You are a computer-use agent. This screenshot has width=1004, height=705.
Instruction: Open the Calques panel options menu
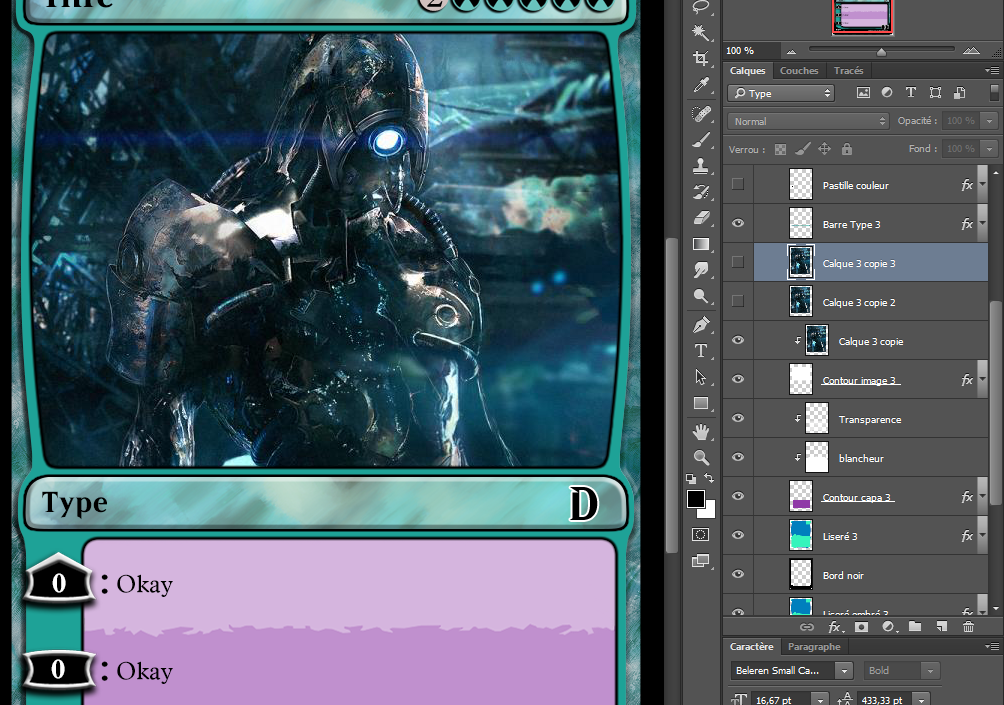(x=991, y=70)
